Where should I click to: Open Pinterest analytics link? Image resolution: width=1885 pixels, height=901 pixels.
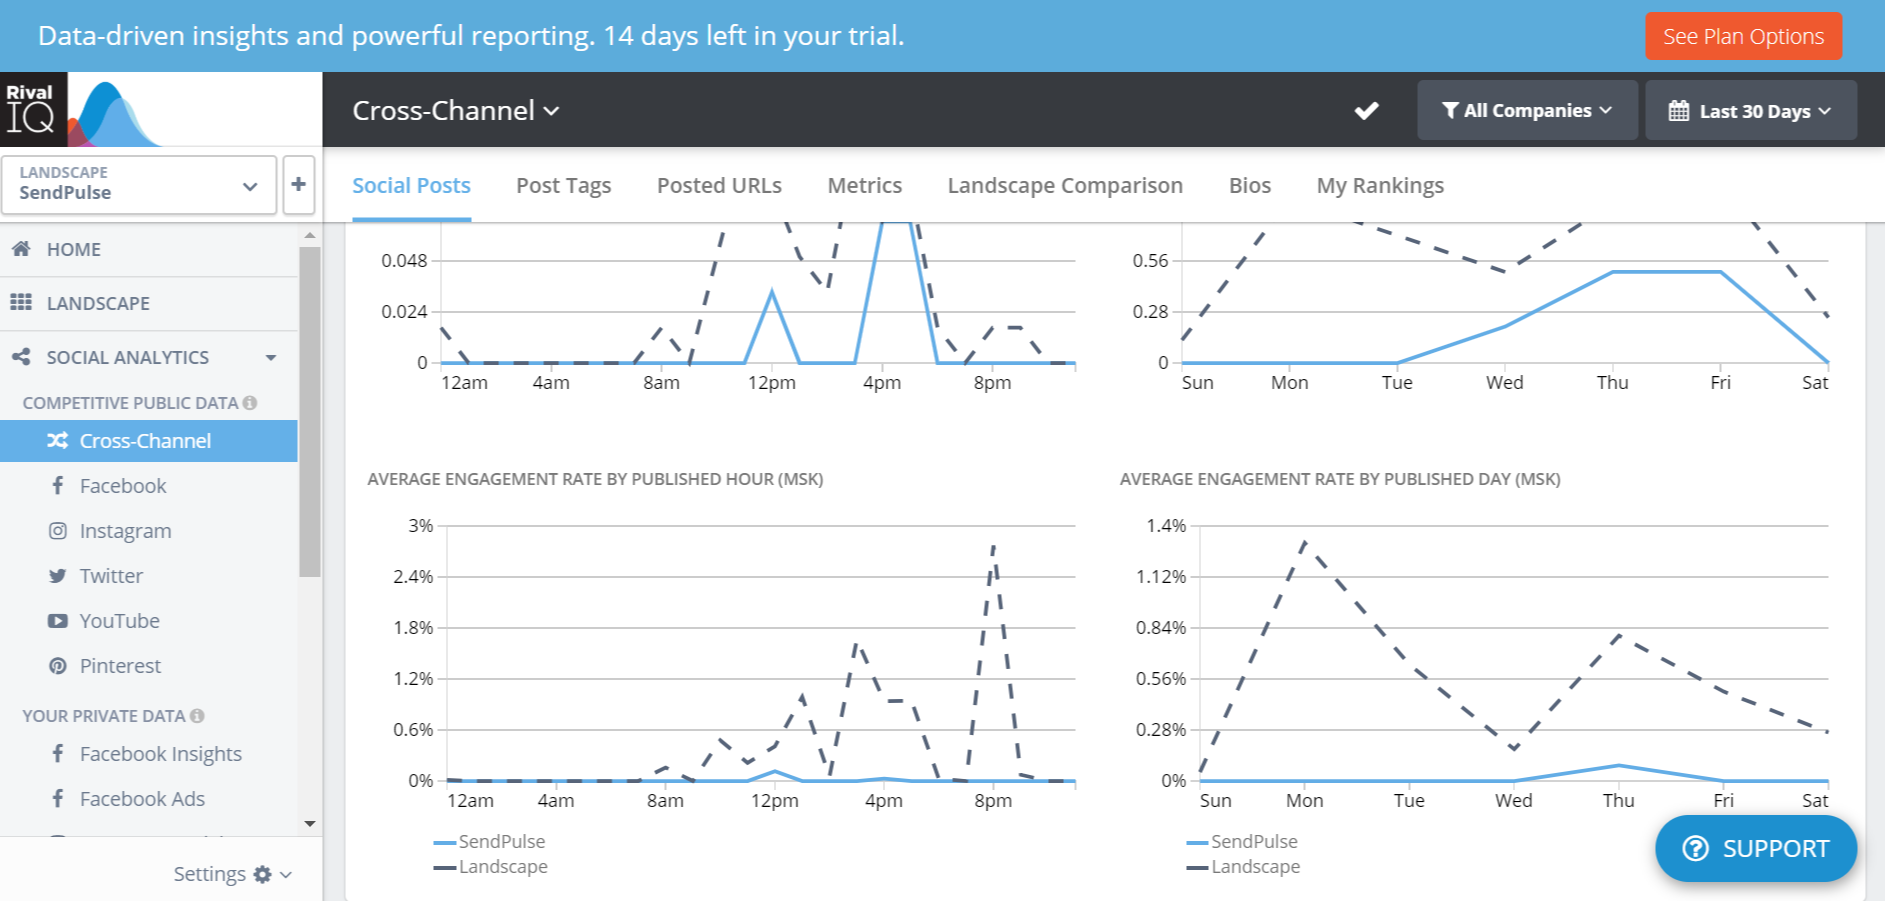tap(120, 666)
